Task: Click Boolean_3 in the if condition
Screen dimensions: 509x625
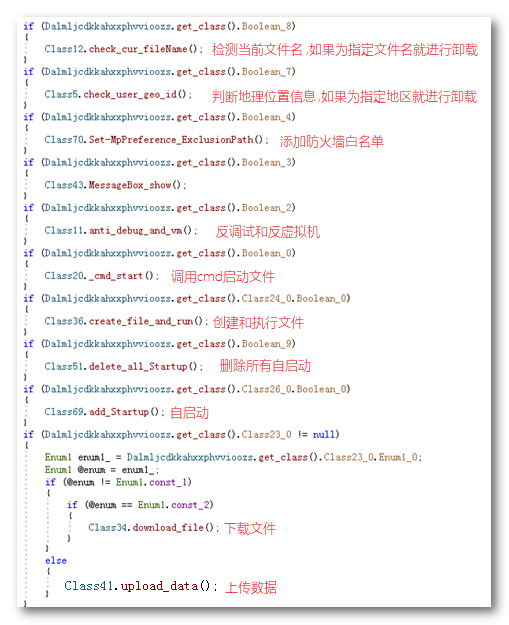Action: 266,163
